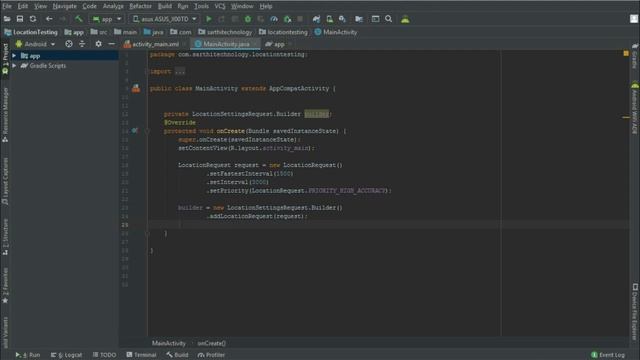Image resolution: width=640 pixels, height=360 pixels.
Task: Open the Structure side tab
Action: (5, 237)
